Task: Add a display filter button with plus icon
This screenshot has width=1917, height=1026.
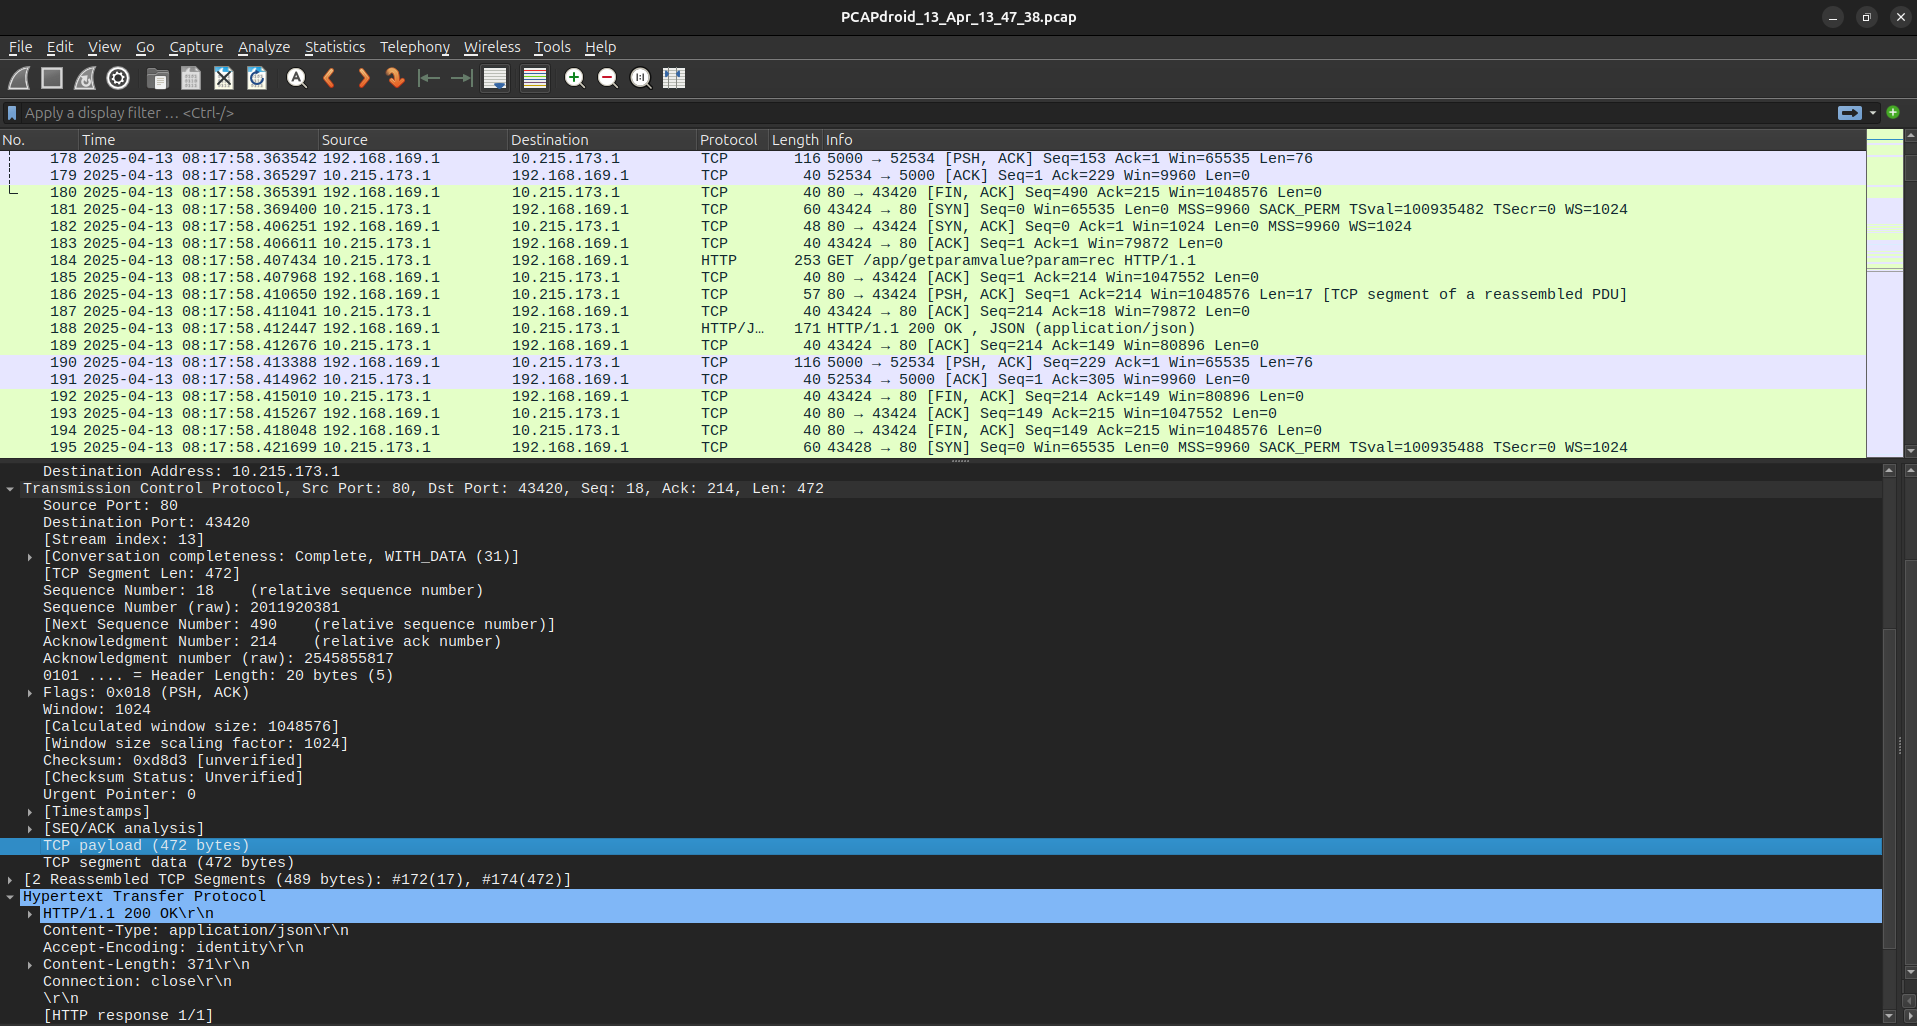Action: (x=1893, y=112)
